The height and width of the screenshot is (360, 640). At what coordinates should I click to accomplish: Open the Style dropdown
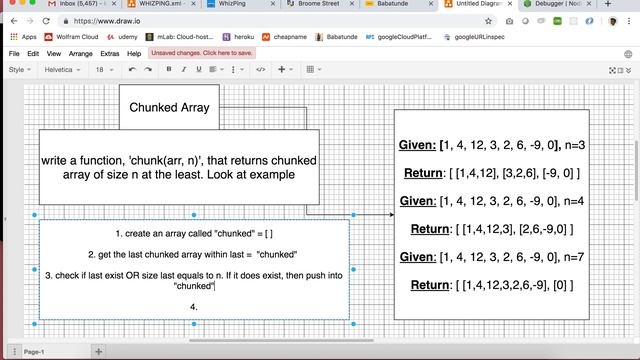point(20,70)
